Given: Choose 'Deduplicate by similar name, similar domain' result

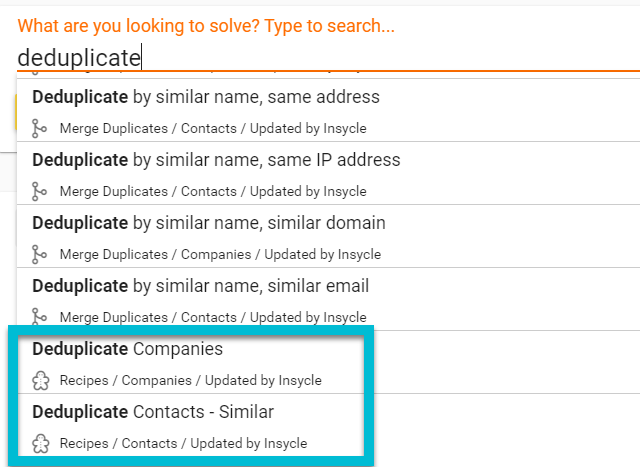Looking at the screenshot, I should [328, 236].
